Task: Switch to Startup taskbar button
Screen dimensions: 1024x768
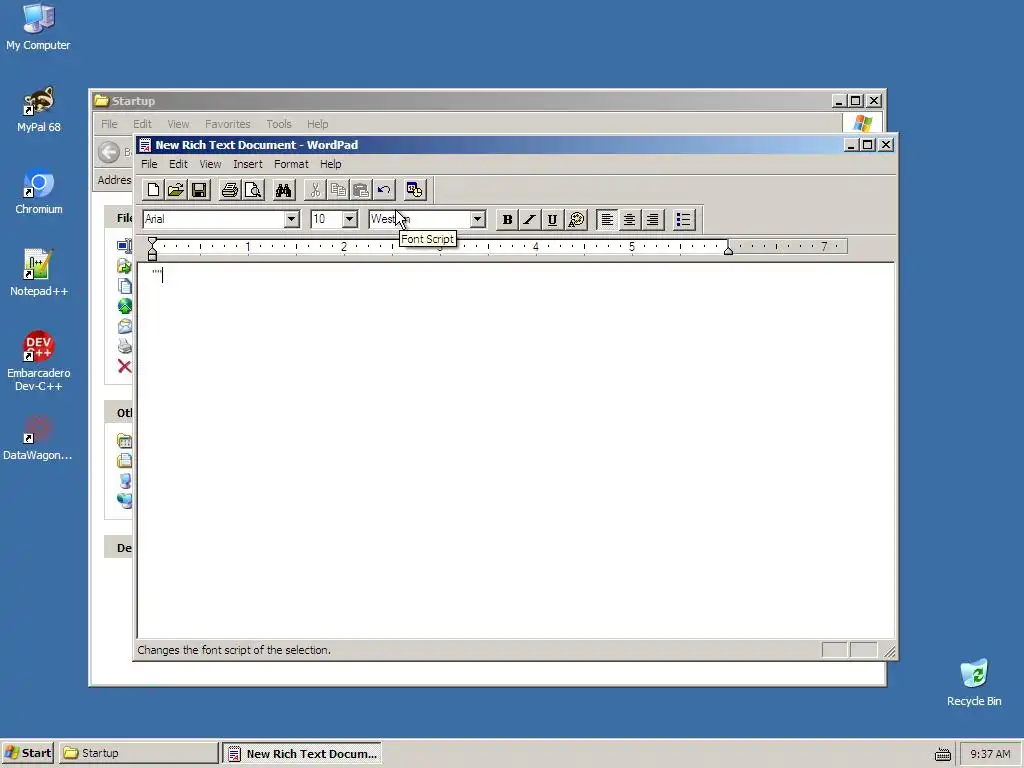Action: (139, 753)
